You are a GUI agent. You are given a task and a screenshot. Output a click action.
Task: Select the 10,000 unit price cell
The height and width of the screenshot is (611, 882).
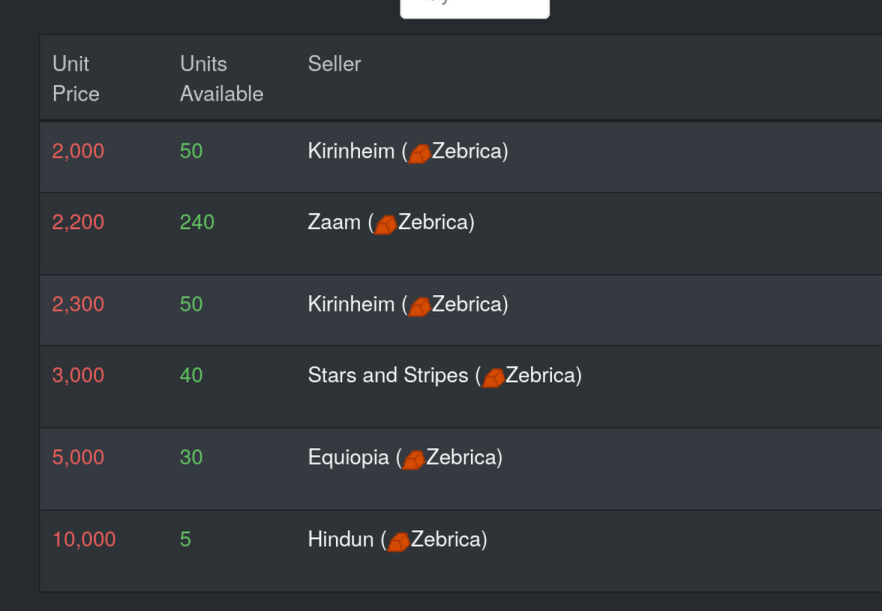point(84,540)
